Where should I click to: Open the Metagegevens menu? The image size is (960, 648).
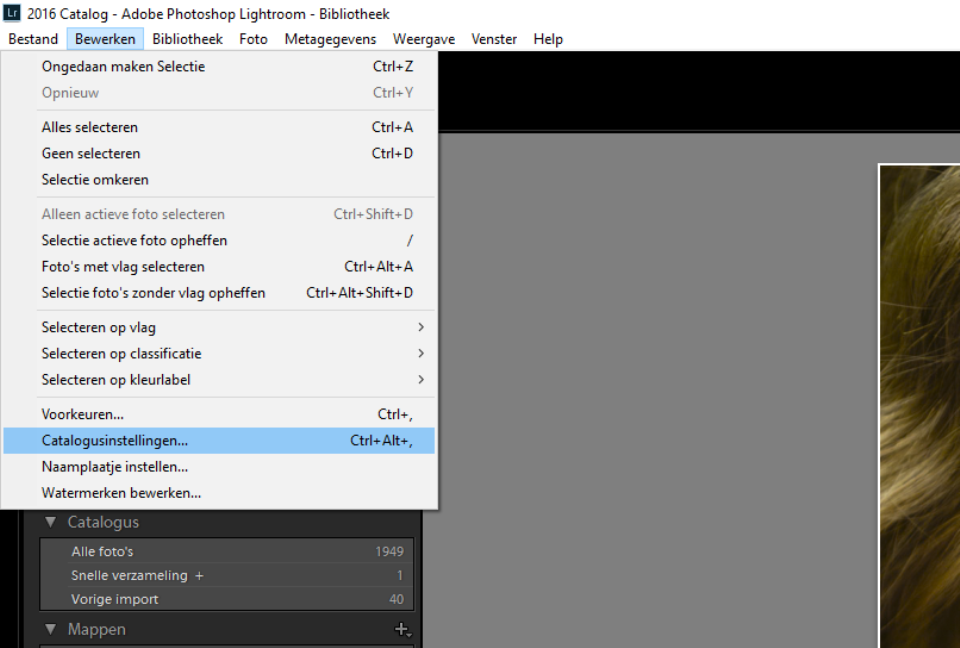click(330, 39)
